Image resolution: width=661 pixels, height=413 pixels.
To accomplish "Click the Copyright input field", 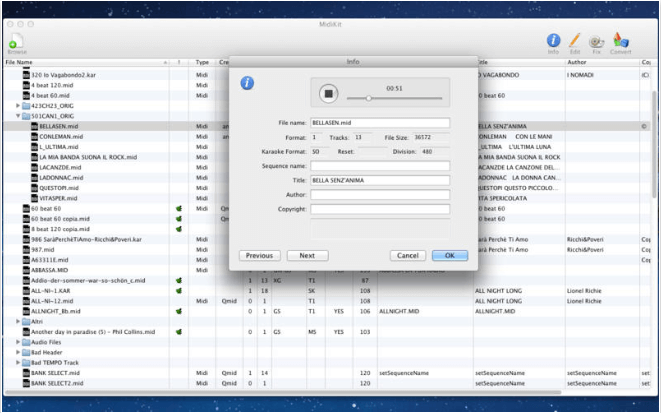I will point(380,209).
